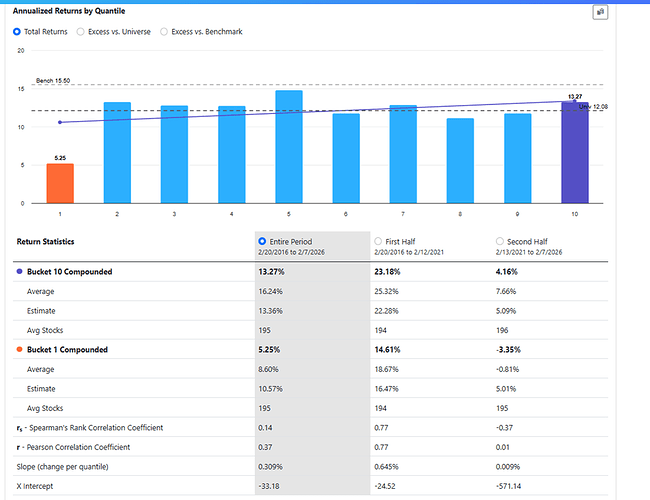
Task: Click the orange bar for quantile 1
Action: click(60, 183)
